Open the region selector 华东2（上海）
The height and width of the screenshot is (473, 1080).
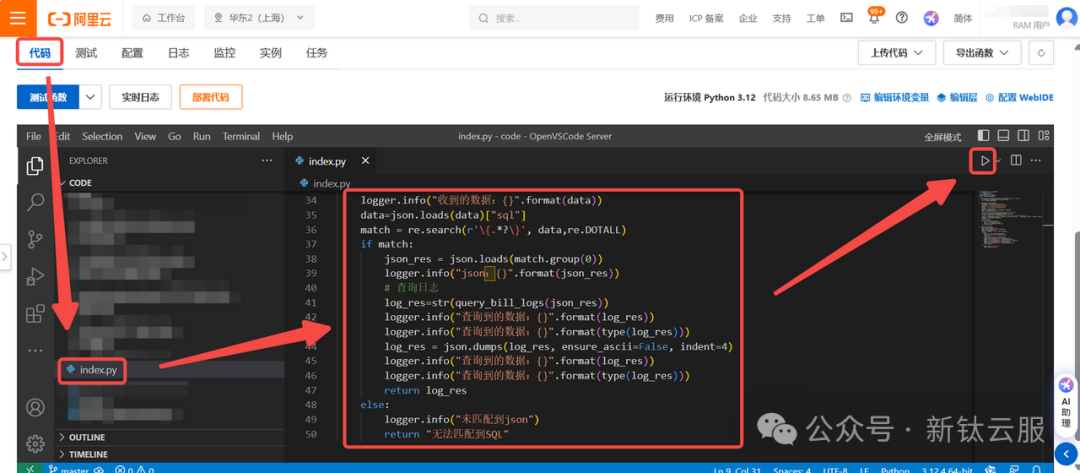click(259, 18)
